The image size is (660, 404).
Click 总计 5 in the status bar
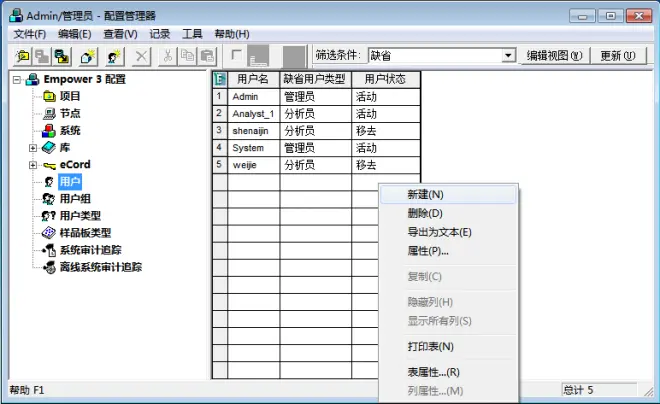[599, 390]
